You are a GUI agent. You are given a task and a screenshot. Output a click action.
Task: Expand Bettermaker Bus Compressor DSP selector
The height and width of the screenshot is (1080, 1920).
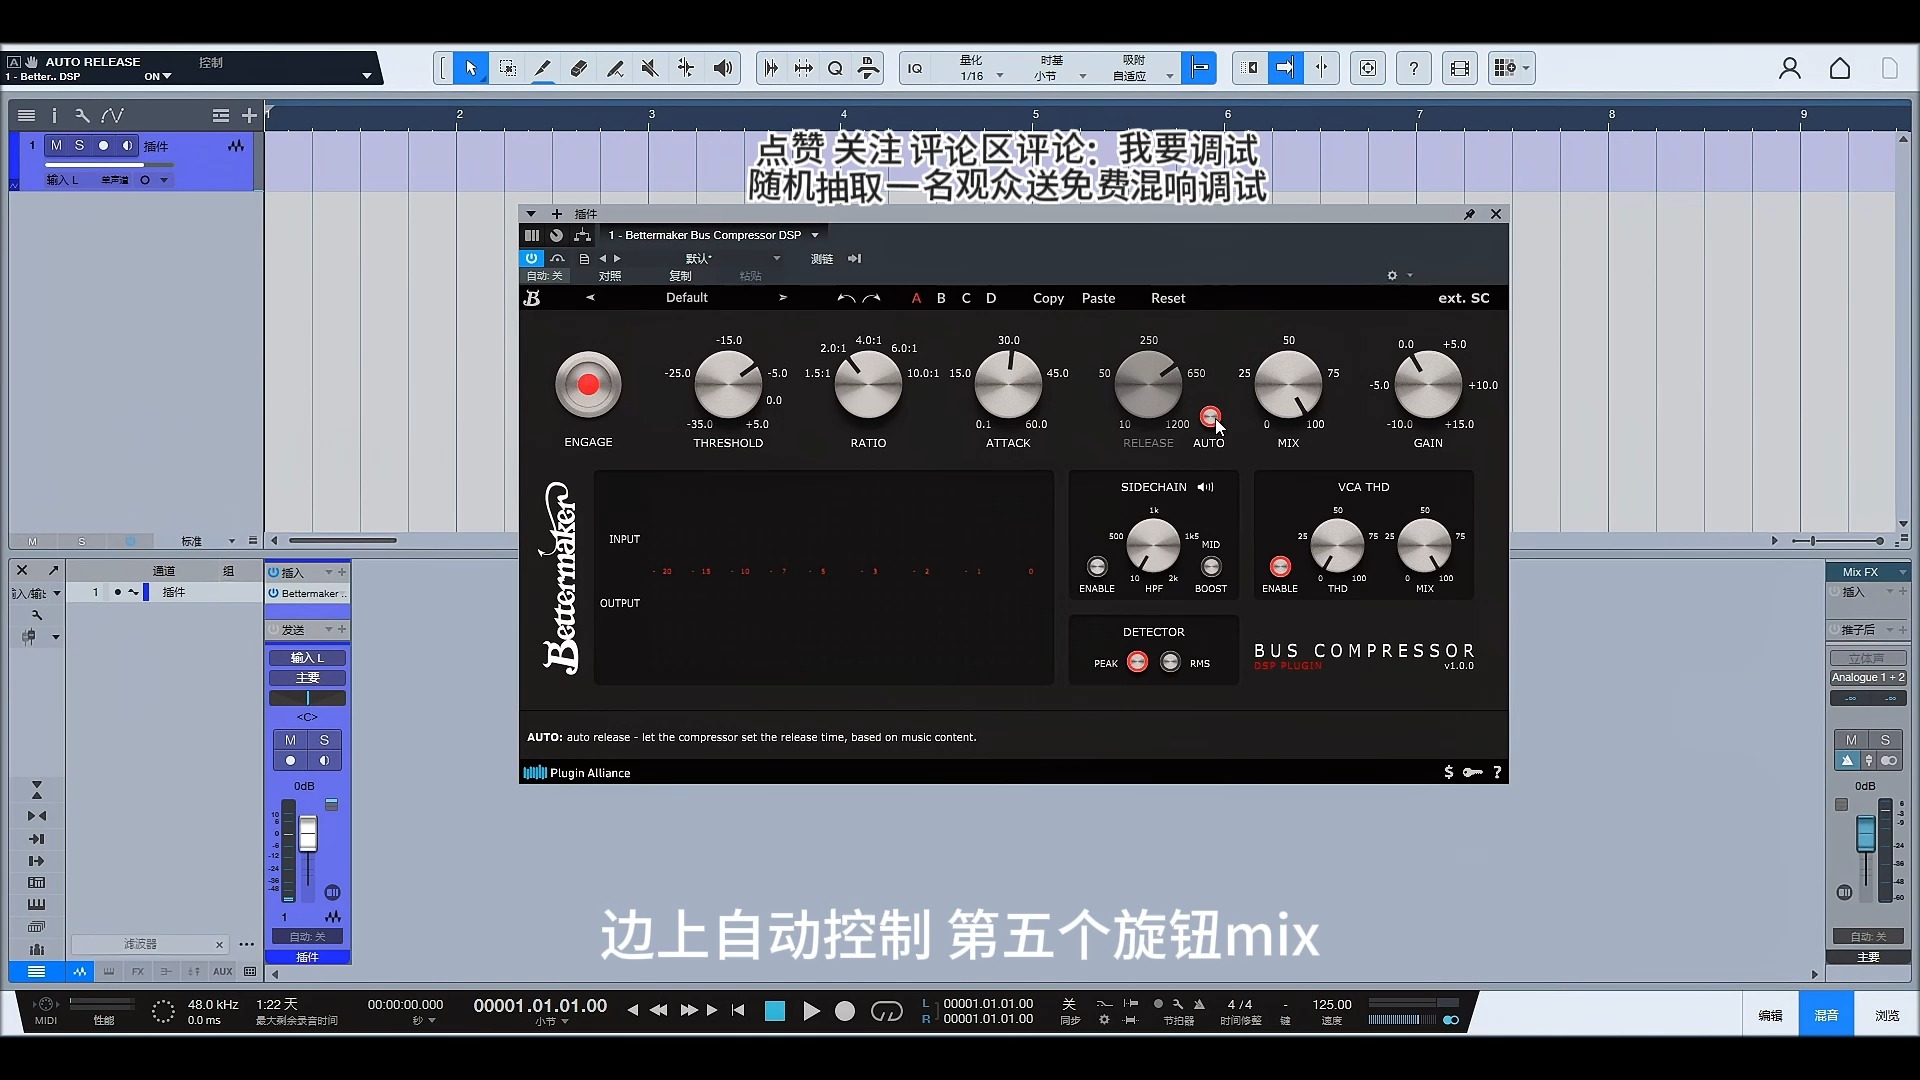815,235
